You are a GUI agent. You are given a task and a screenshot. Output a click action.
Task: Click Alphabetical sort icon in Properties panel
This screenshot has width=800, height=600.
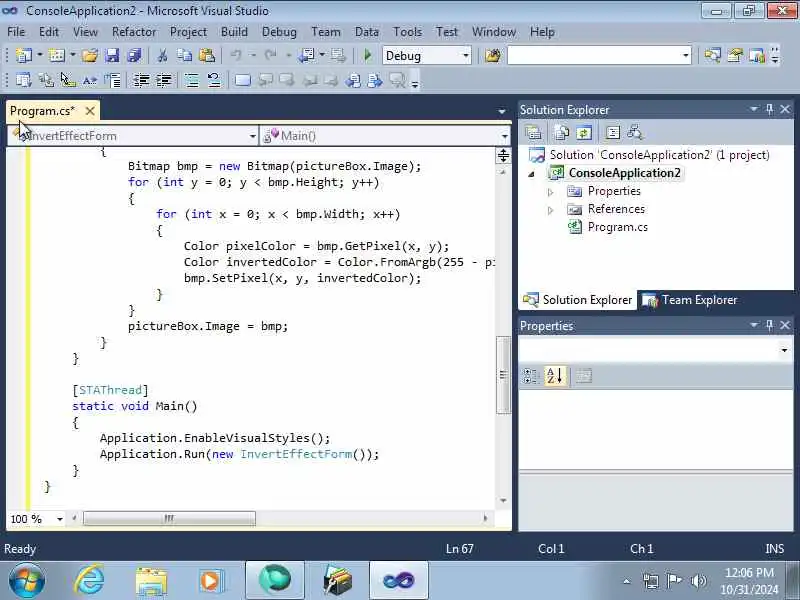555,376
